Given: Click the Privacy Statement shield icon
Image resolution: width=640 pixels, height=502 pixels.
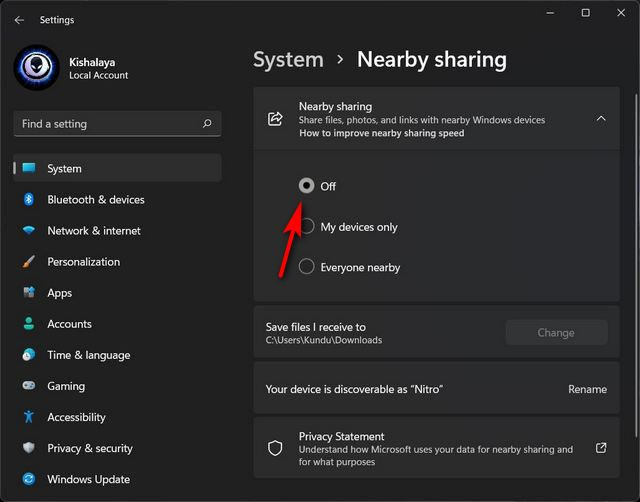Looking at the screenshot, I should tap(275, 448).
